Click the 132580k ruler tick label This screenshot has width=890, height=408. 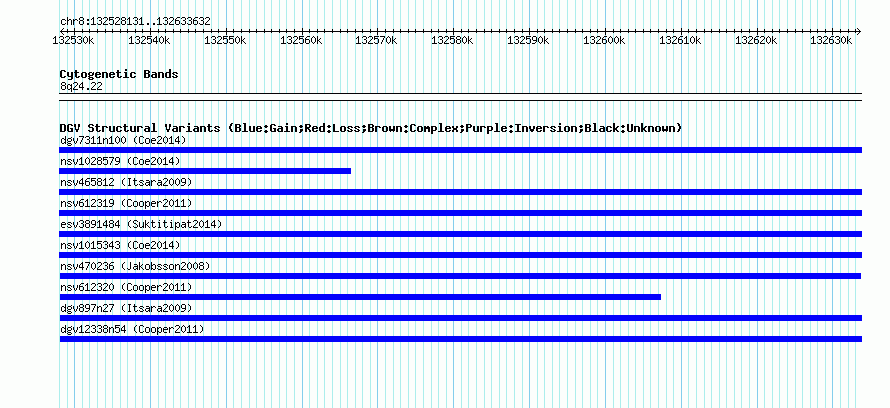pos(452,40)
